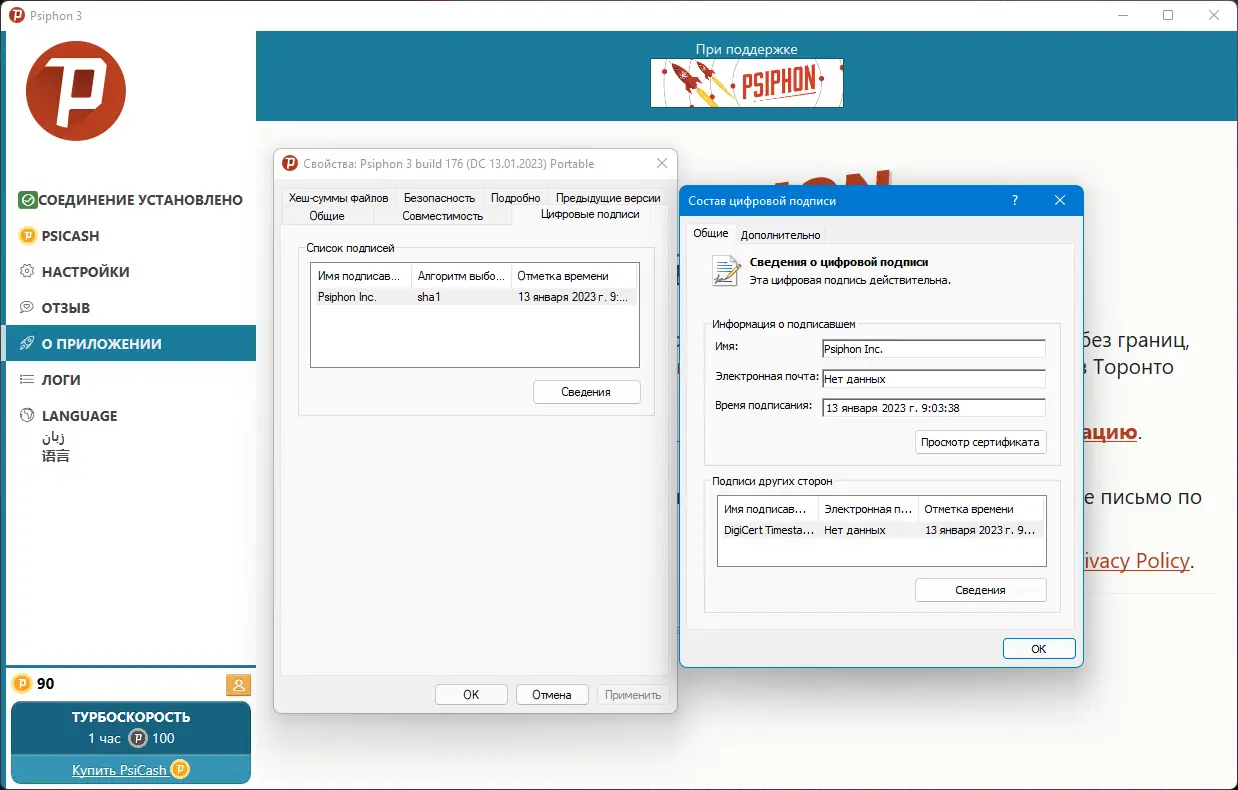
Task: Click the list icon beside Логи
Action: coord(28,379)
